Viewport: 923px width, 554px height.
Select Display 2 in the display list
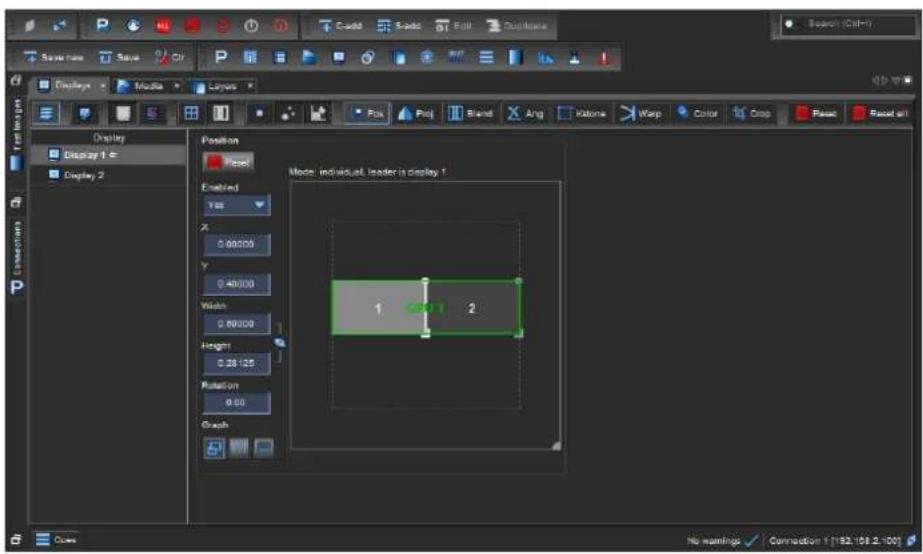pos(108,175)
